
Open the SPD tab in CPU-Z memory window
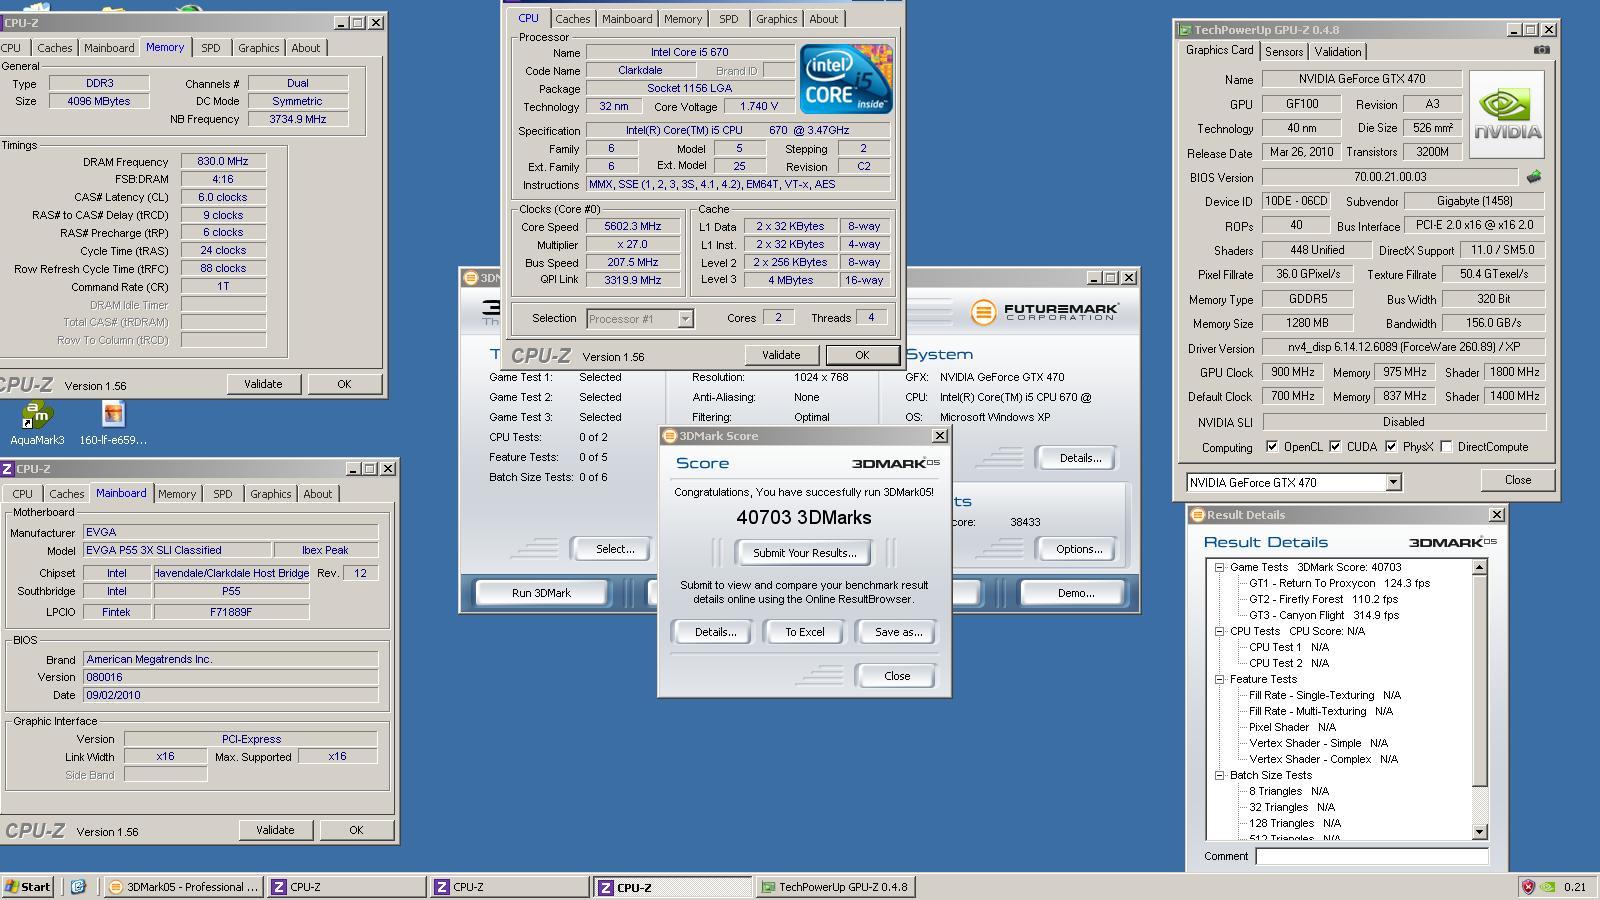click(210, 48)
